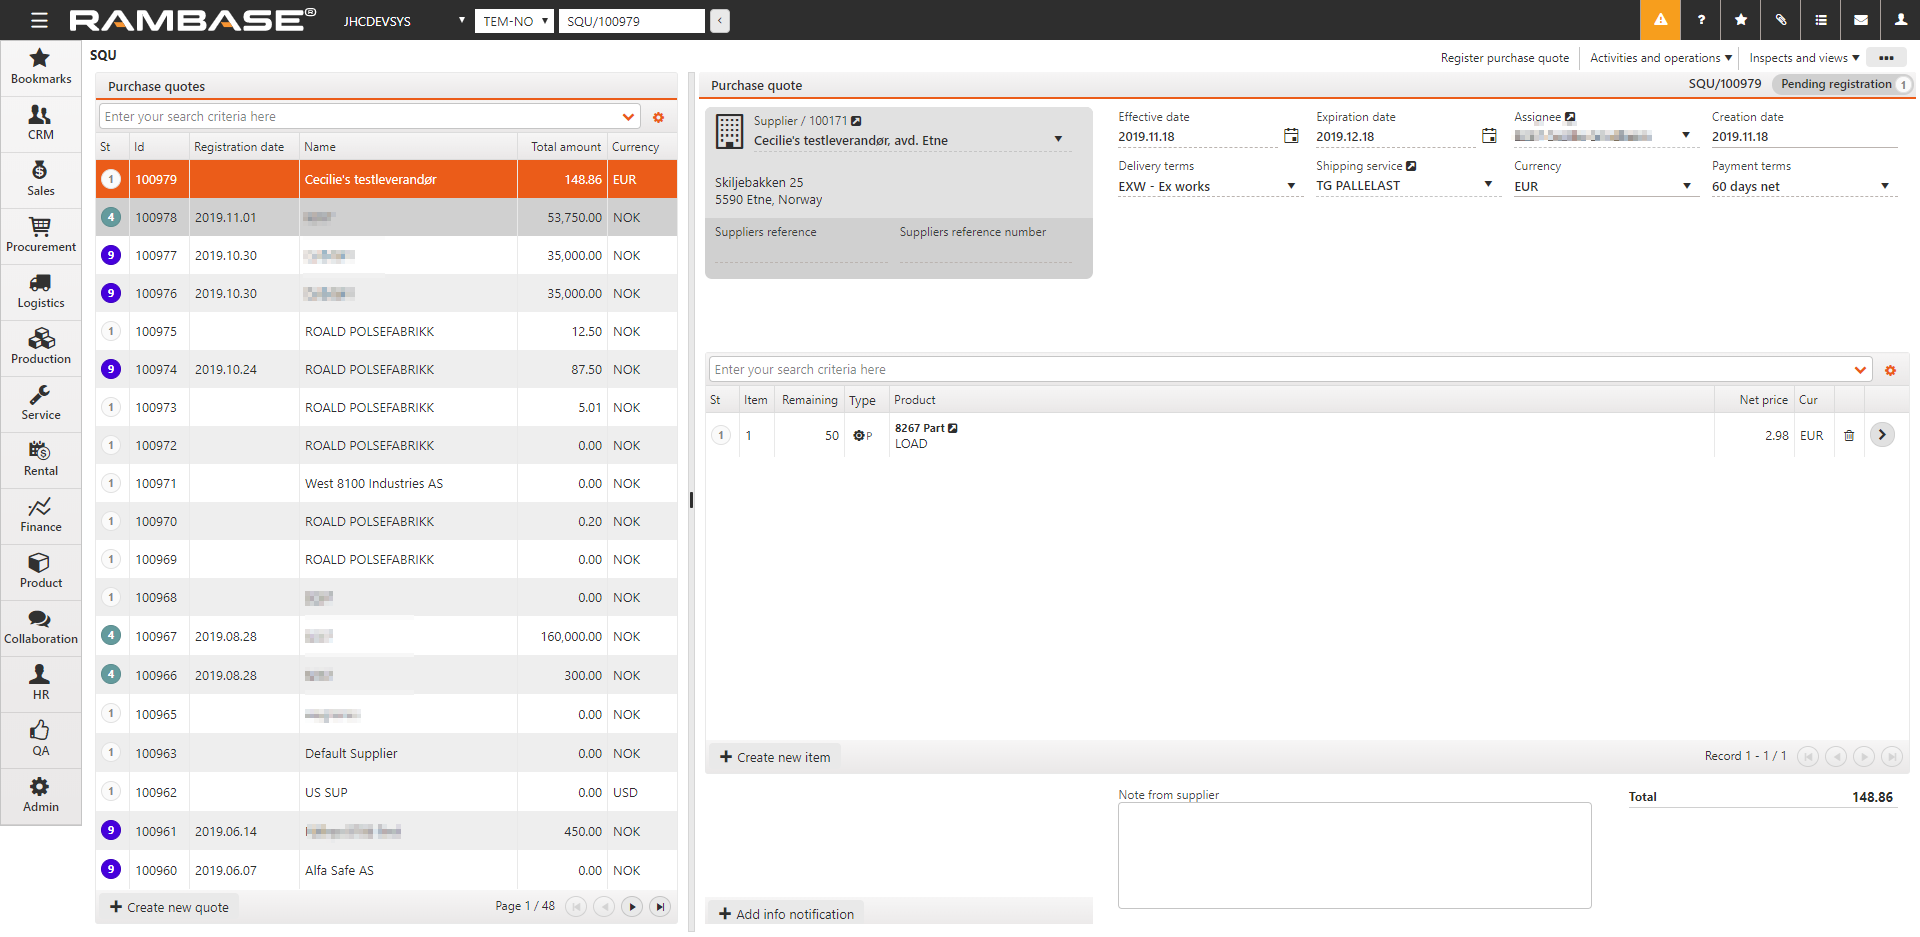Delete item 1 with trash icon
The image size is (1920, 937).
coord(1849,436)
